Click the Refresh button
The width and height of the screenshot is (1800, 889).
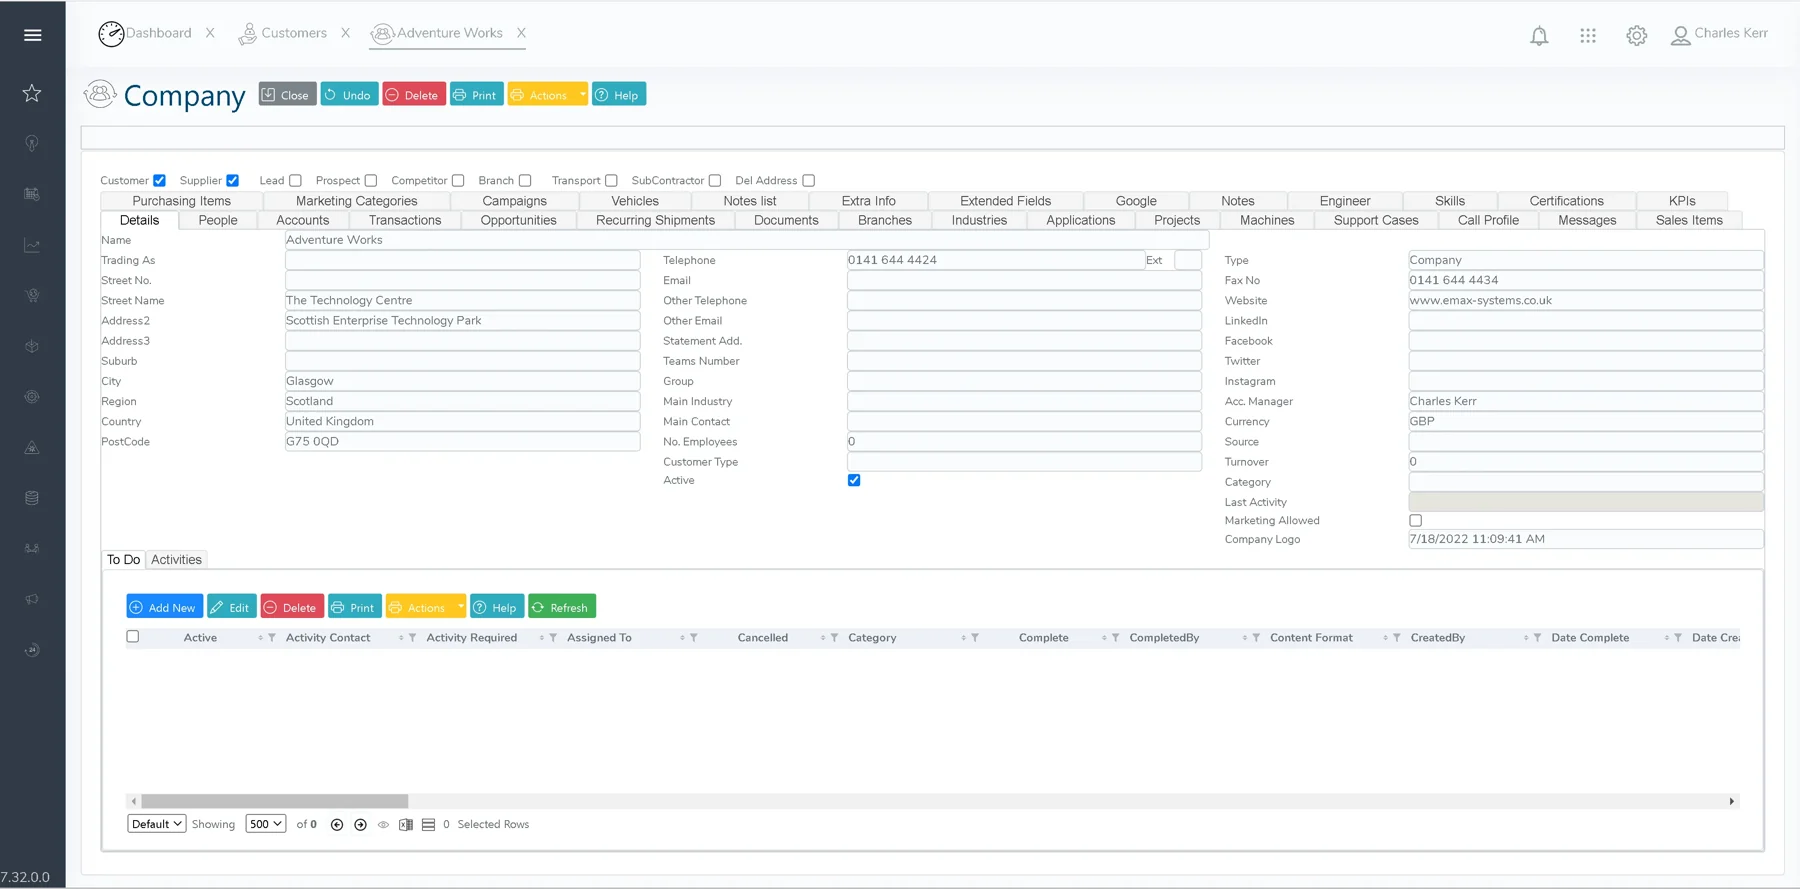(x=562, y=607)
